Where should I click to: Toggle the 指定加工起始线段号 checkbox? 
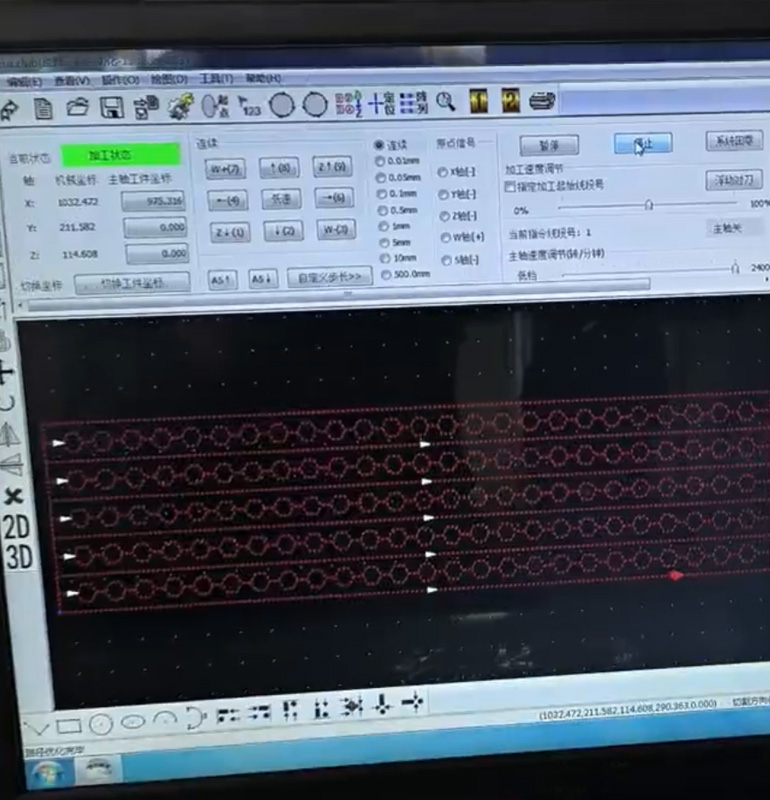510,186
